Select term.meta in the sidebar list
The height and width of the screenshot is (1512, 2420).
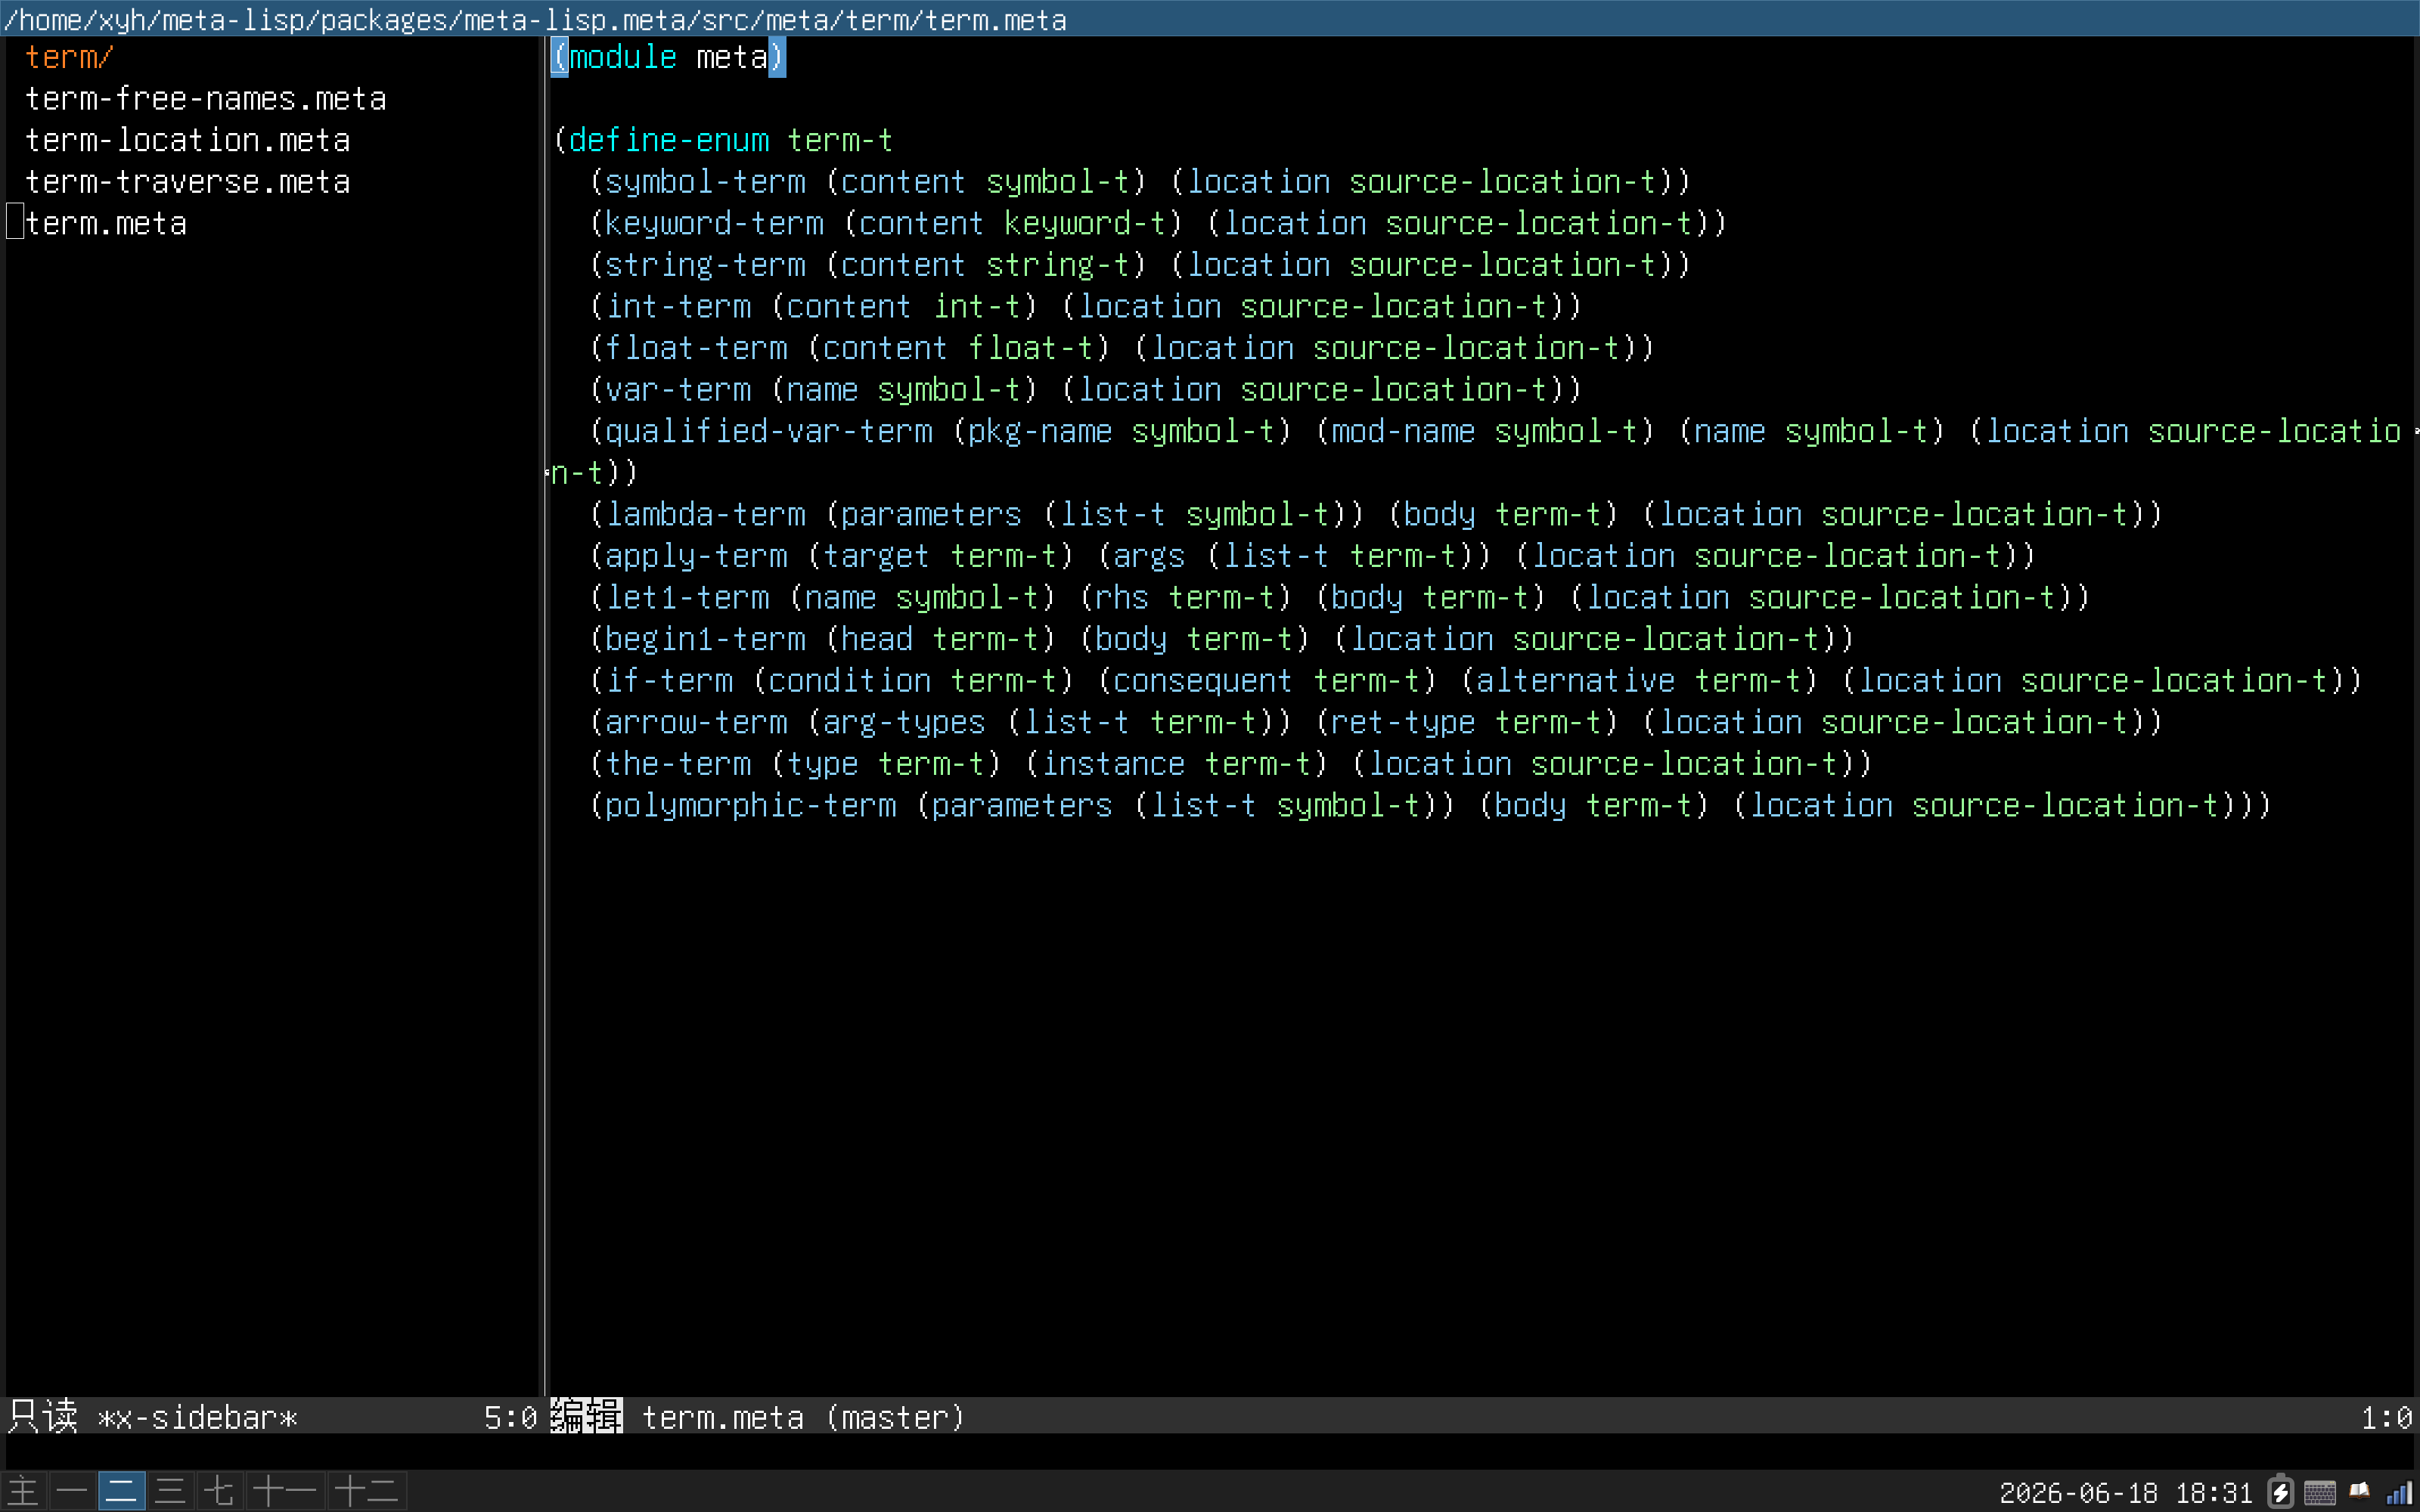(105, 223)
